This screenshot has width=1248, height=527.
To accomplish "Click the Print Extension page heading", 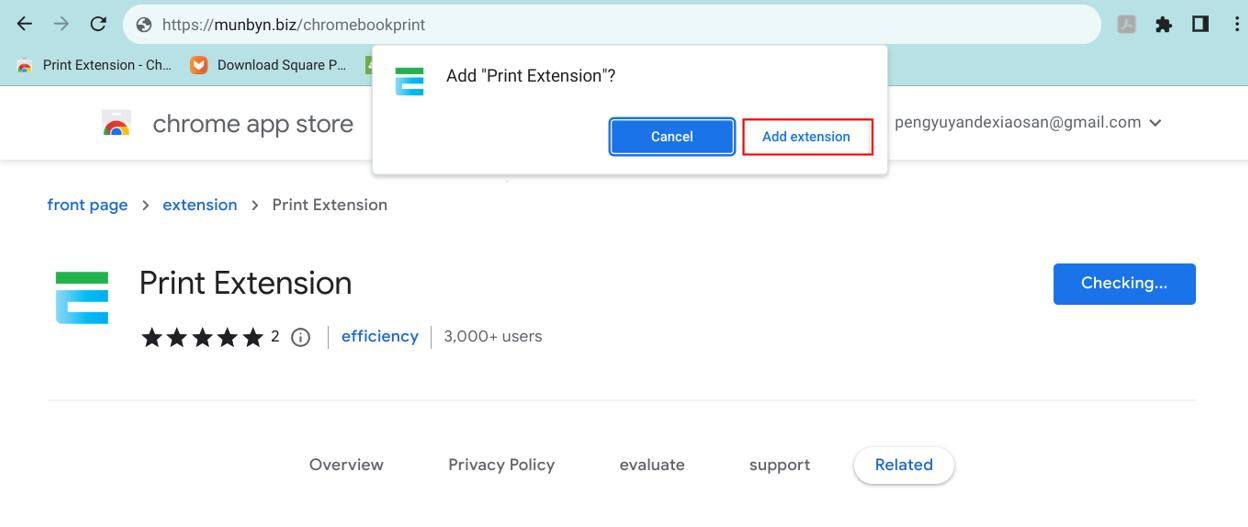I will pyautogui.click(x=245, y=283).
